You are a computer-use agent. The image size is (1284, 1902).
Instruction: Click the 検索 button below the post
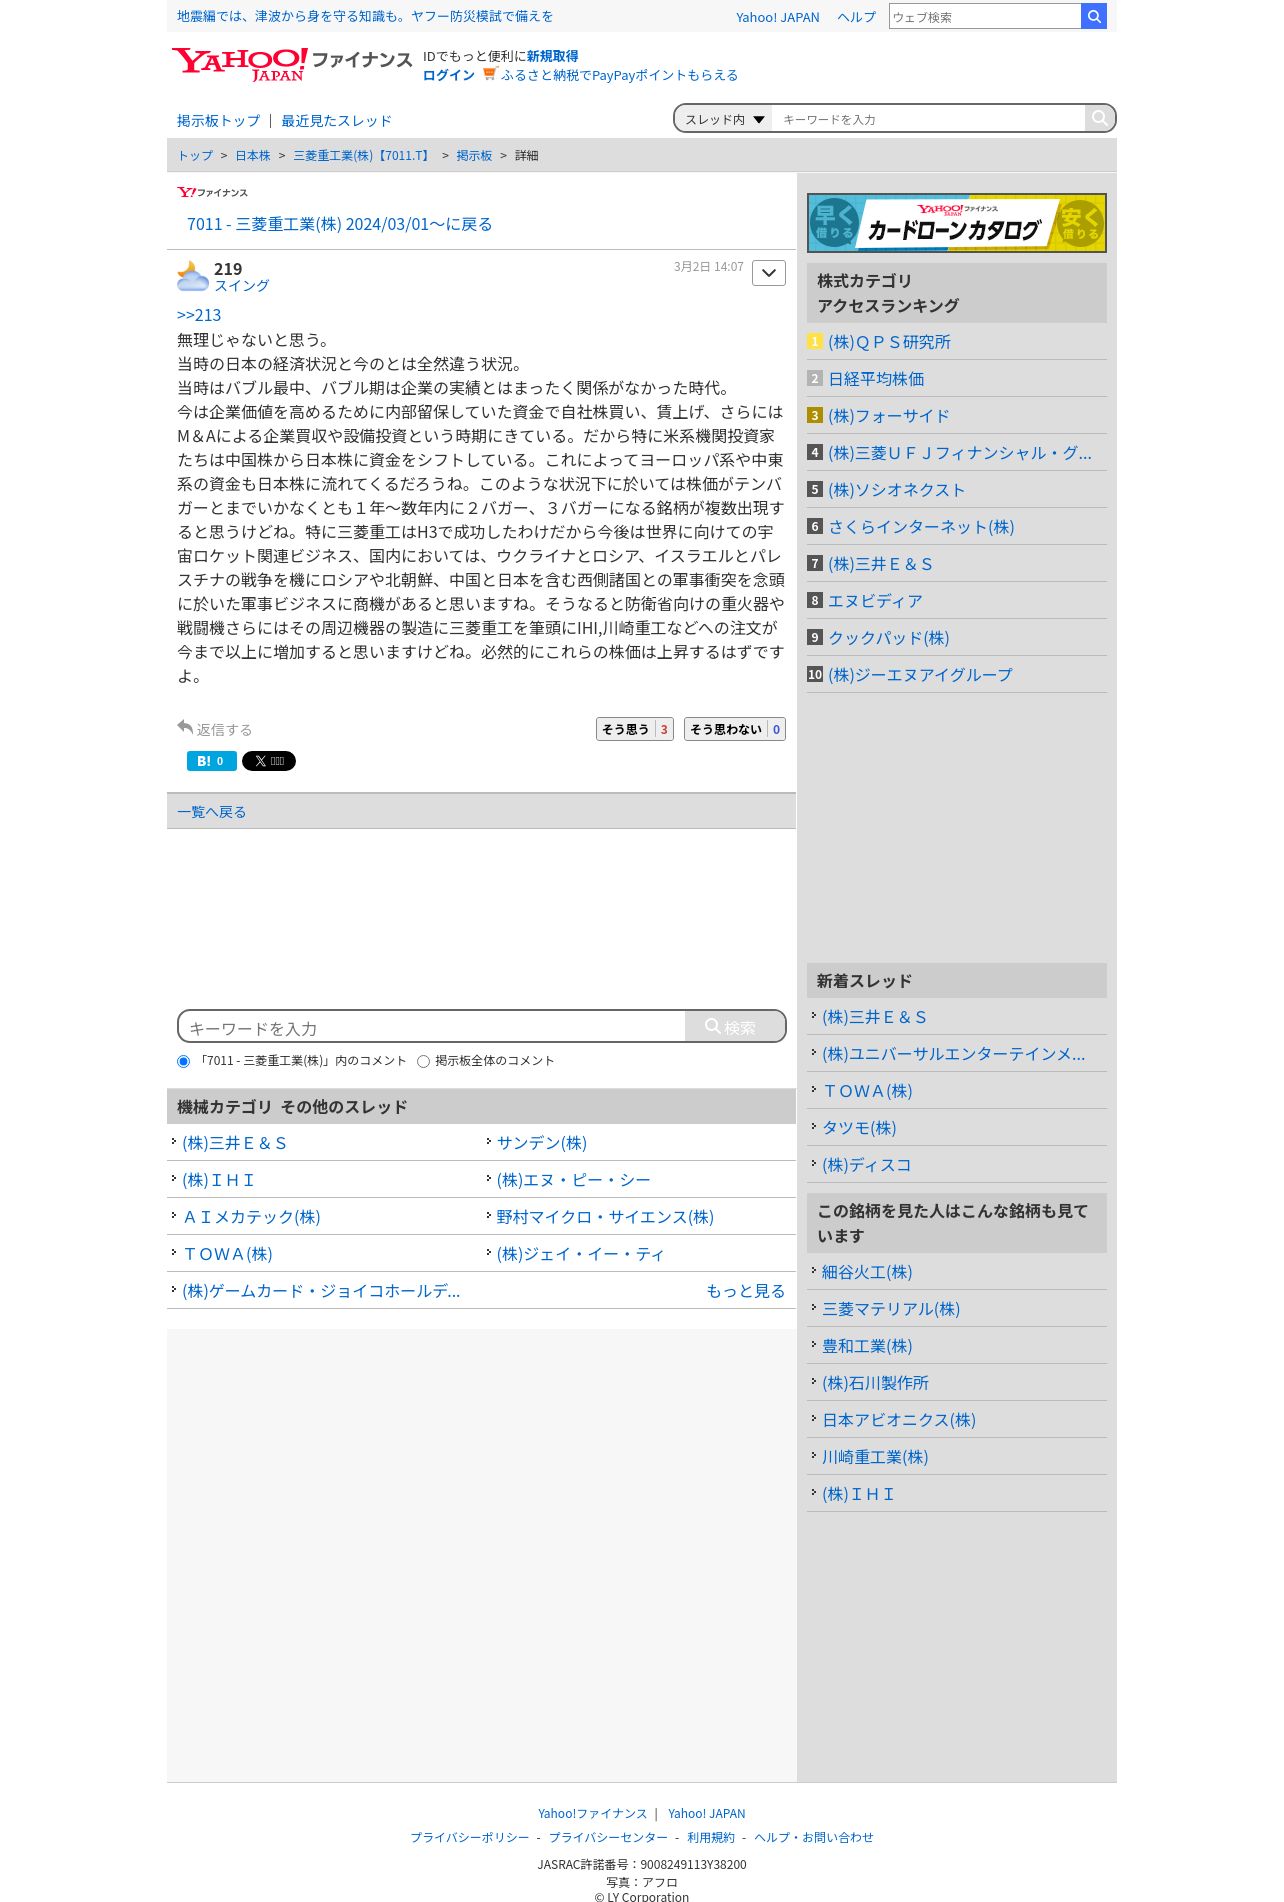point(735,1026)
